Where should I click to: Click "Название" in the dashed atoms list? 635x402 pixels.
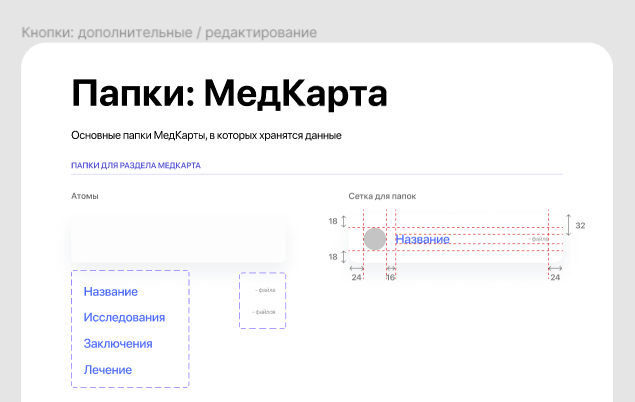(111, 291)
